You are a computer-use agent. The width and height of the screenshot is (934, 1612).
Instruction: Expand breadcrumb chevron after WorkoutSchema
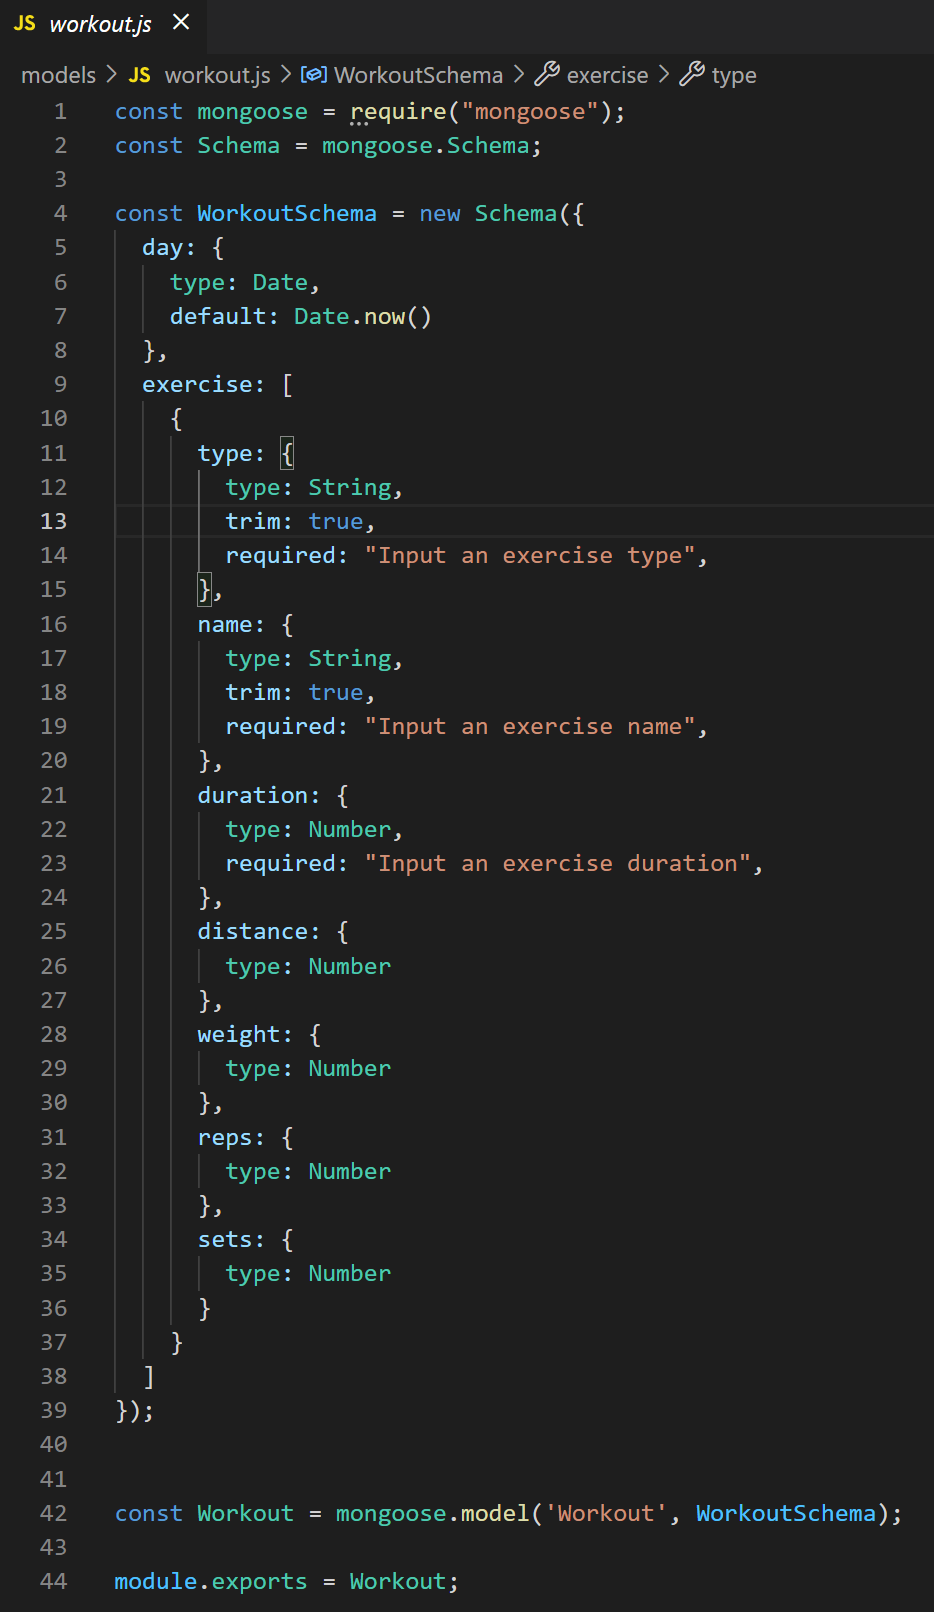pyautogui.click(x=518, y=75)
